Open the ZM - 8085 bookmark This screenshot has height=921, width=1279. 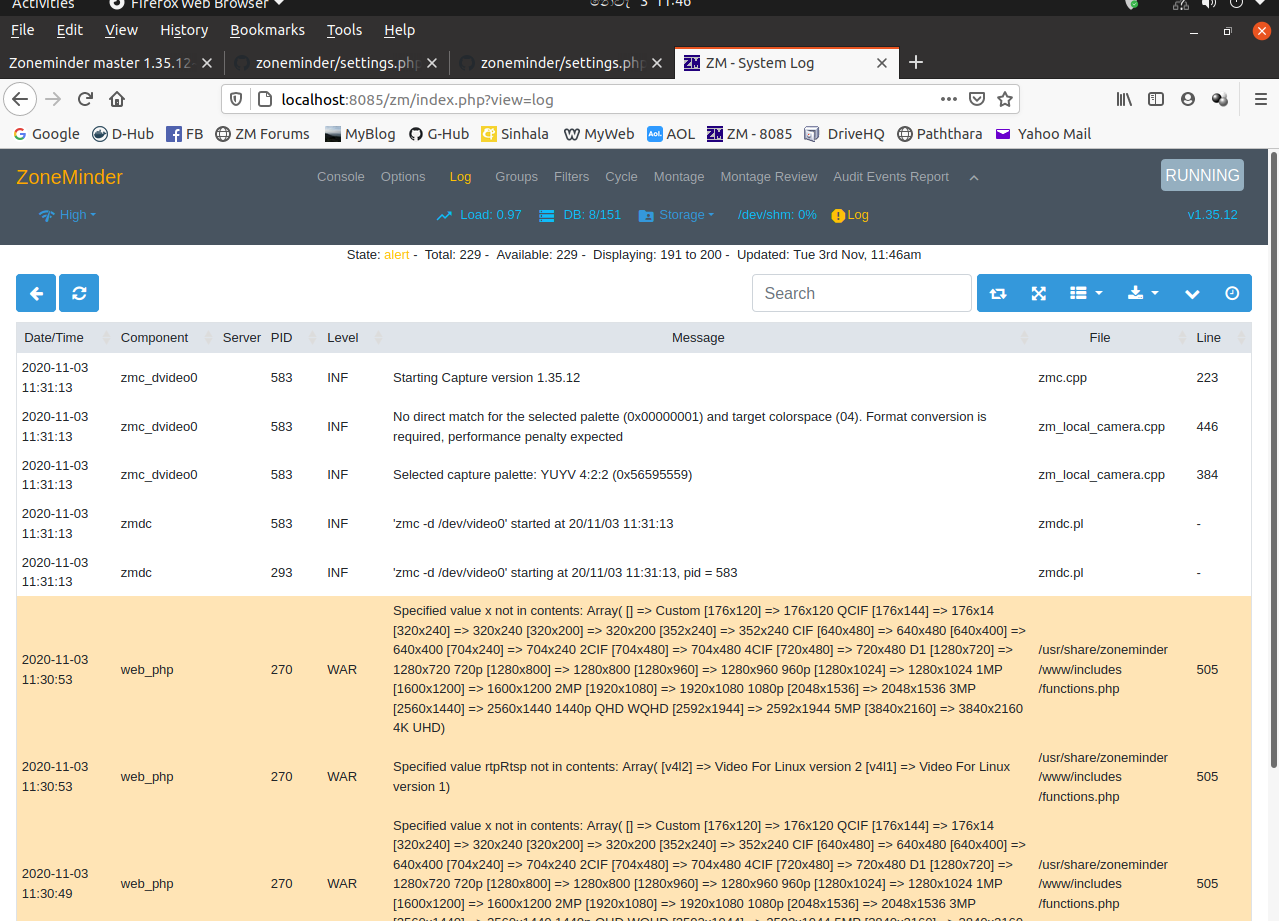point(749,133)
